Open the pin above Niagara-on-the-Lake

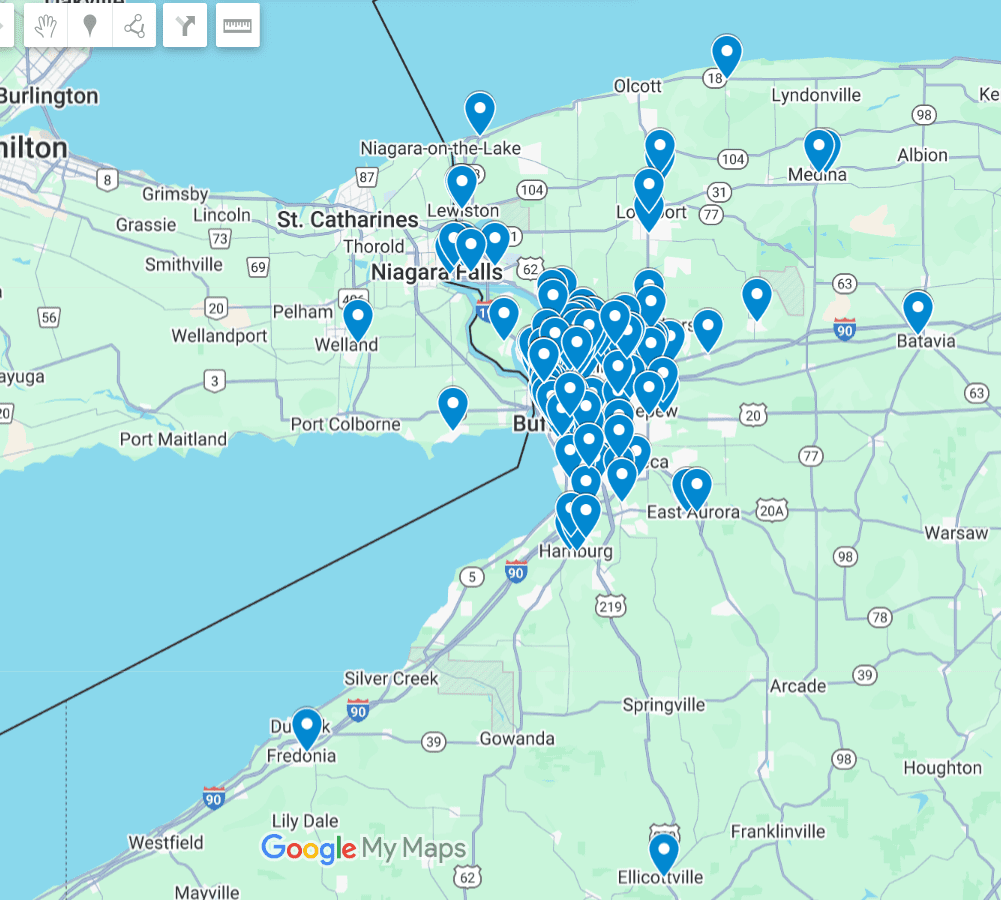tap(480, 110)
